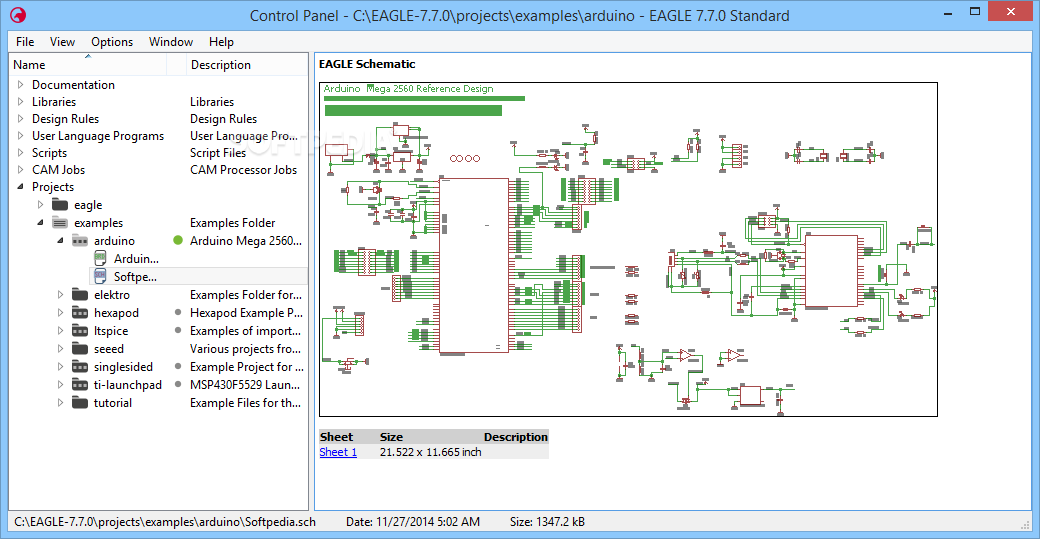This screenshot has width=1040, height=539.
Task: Expand the eagle folder node
Action: [40, 204]
